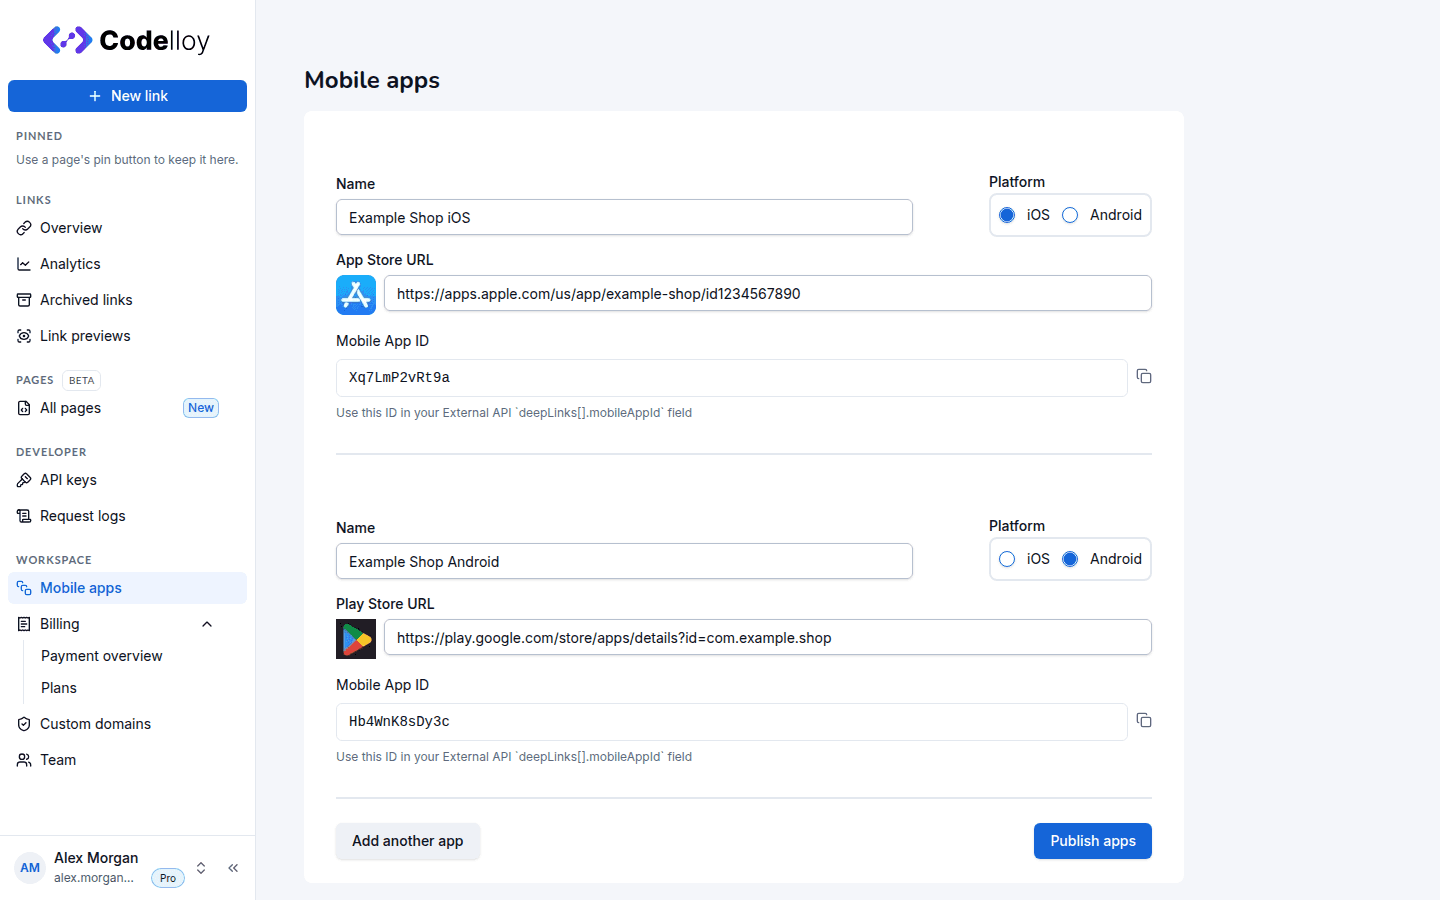Click the Example Shop Android name field
Screen dimensions: 1440x900
coord(624,561)
